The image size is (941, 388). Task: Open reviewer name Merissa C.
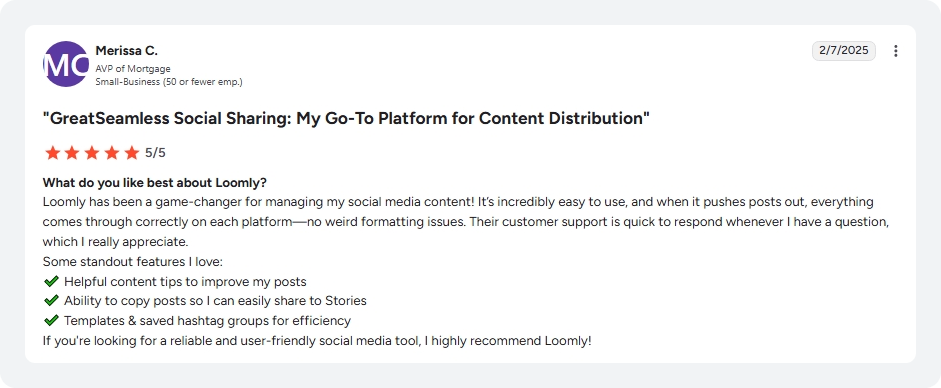pos(127,51)
